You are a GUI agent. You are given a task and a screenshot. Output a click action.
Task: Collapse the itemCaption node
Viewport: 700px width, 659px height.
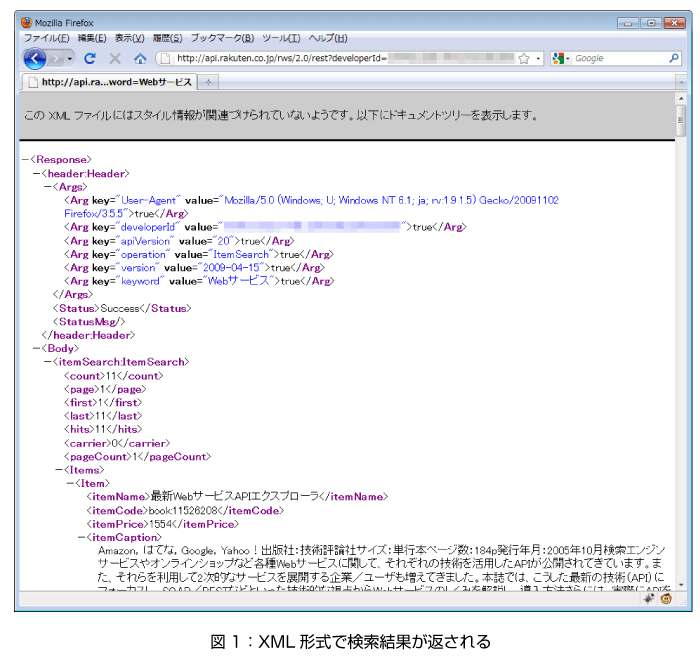[x=81, y=537]
